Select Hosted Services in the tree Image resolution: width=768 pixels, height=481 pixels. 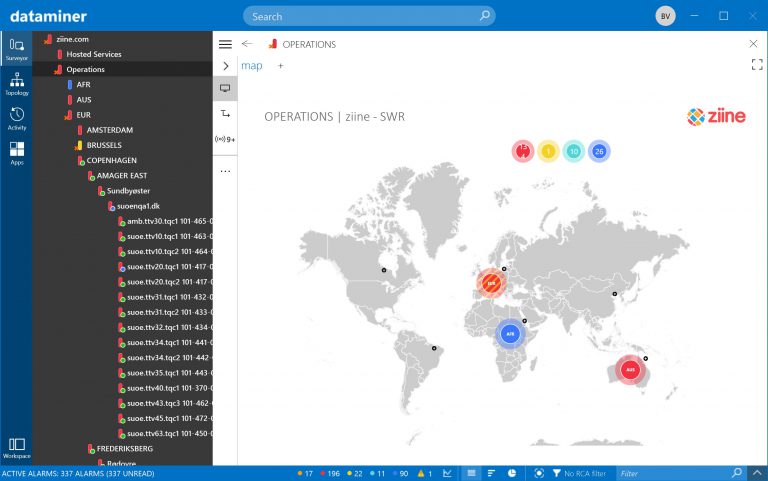[94, 54]
